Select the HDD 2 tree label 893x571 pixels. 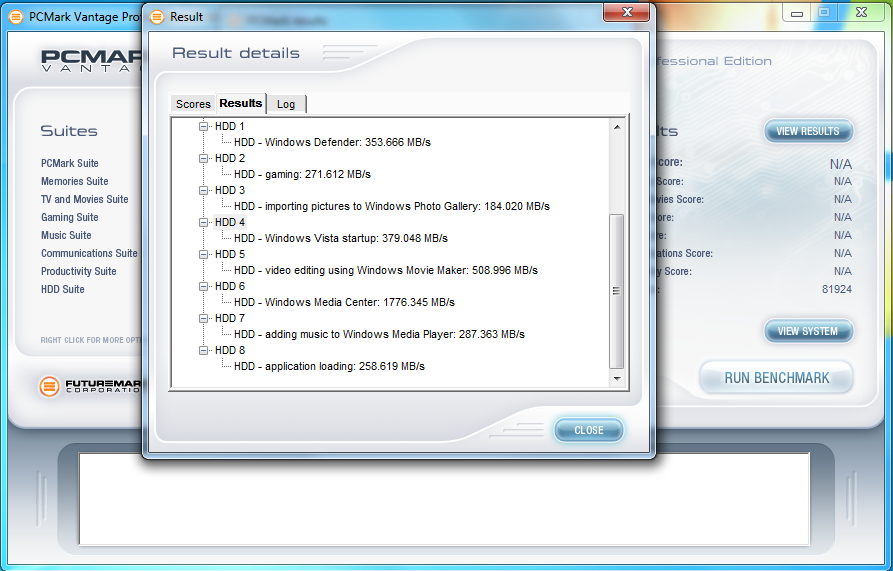coord(230,158)
